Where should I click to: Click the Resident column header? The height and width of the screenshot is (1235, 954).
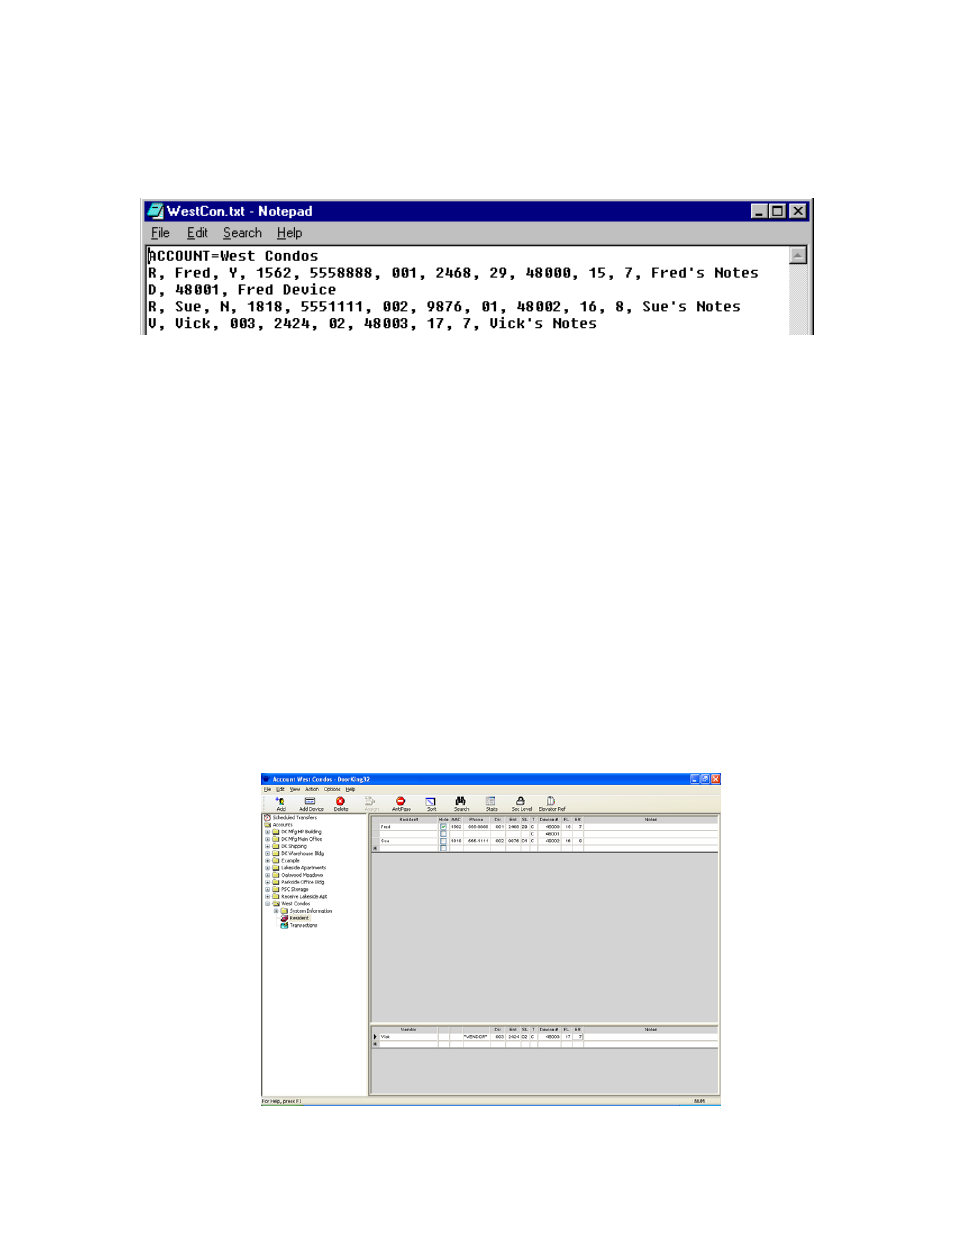(409, 819)
